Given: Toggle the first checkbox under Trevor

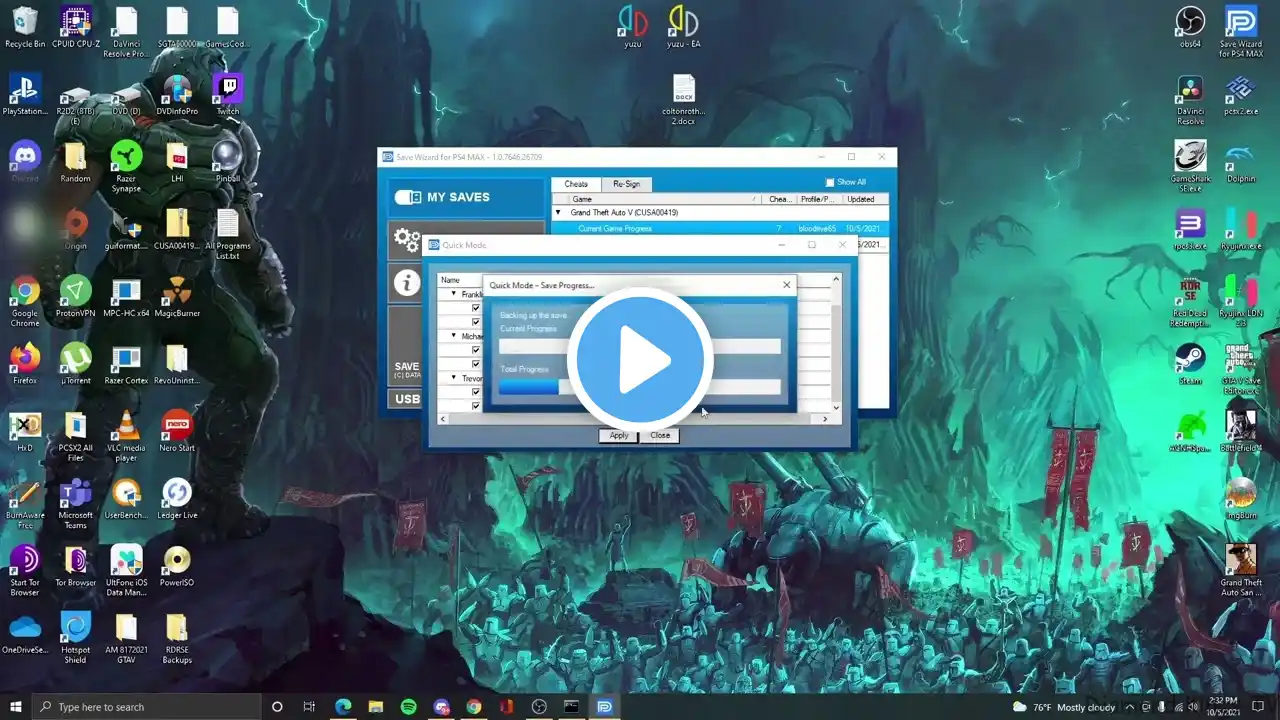Looking at the screenshot, I should click(476, 393).
